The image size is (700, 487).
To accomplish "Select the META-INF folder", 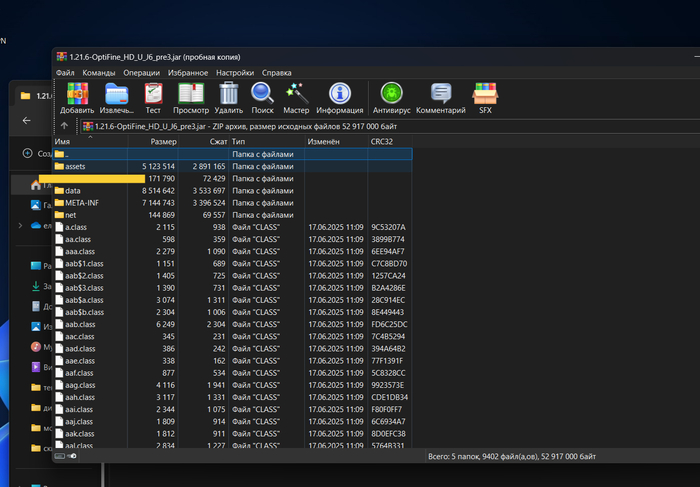I will pos(82,202).
